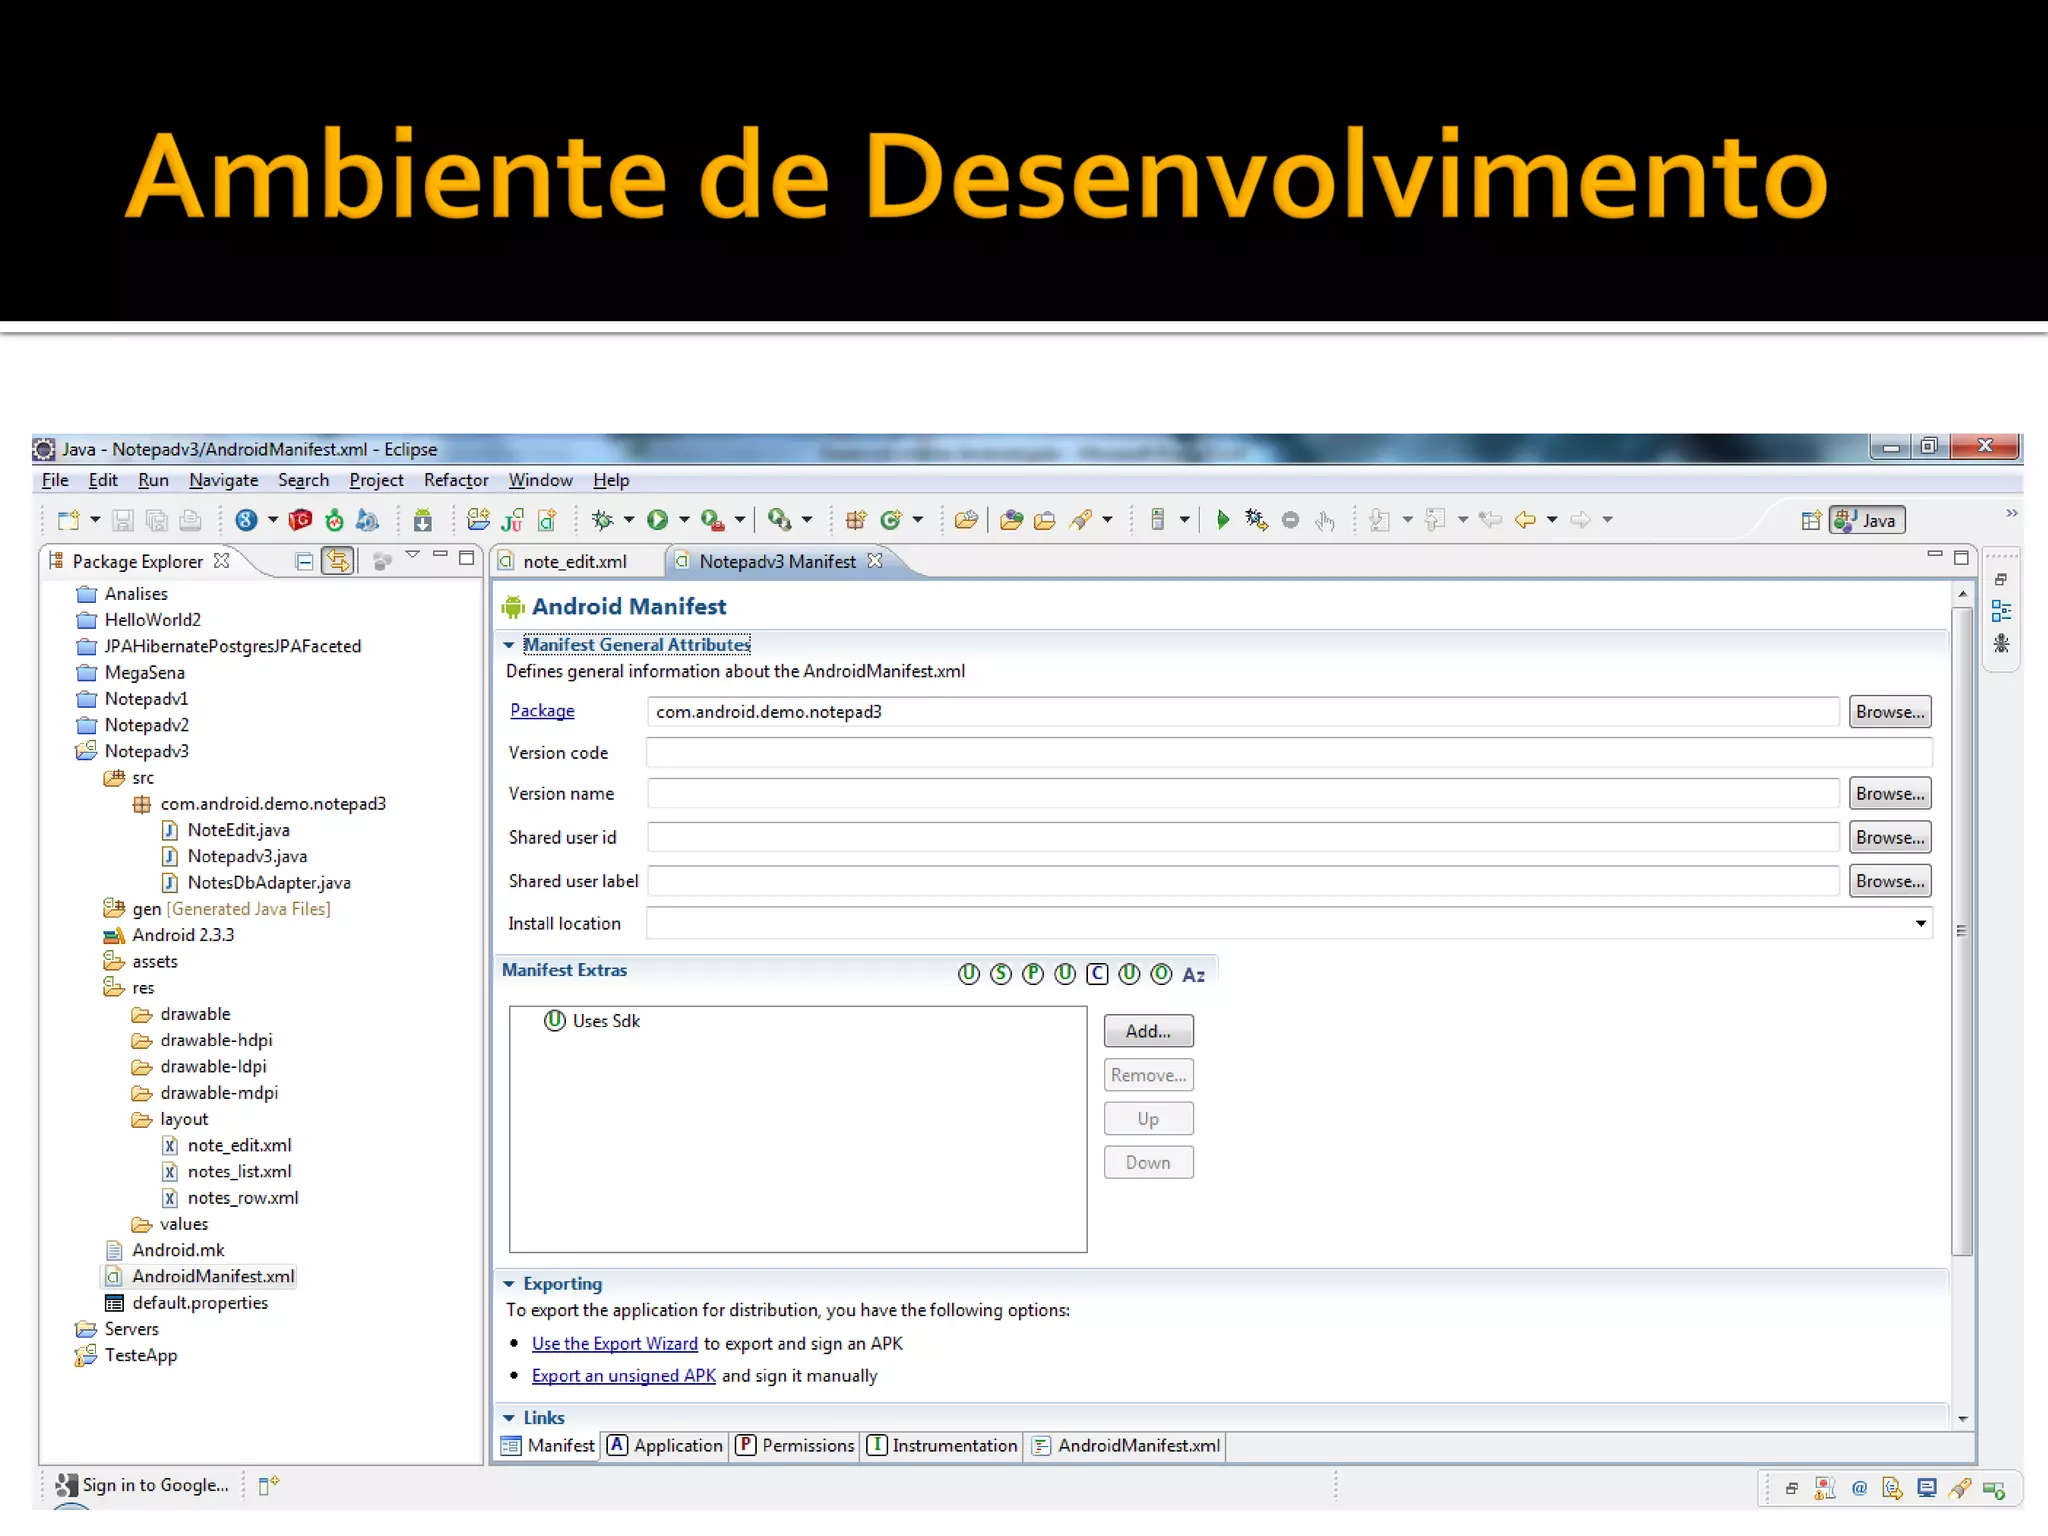Click the New JUnit Test Case icon
The height and width of the screenshot is (1536, 2048).
point(513,520)
